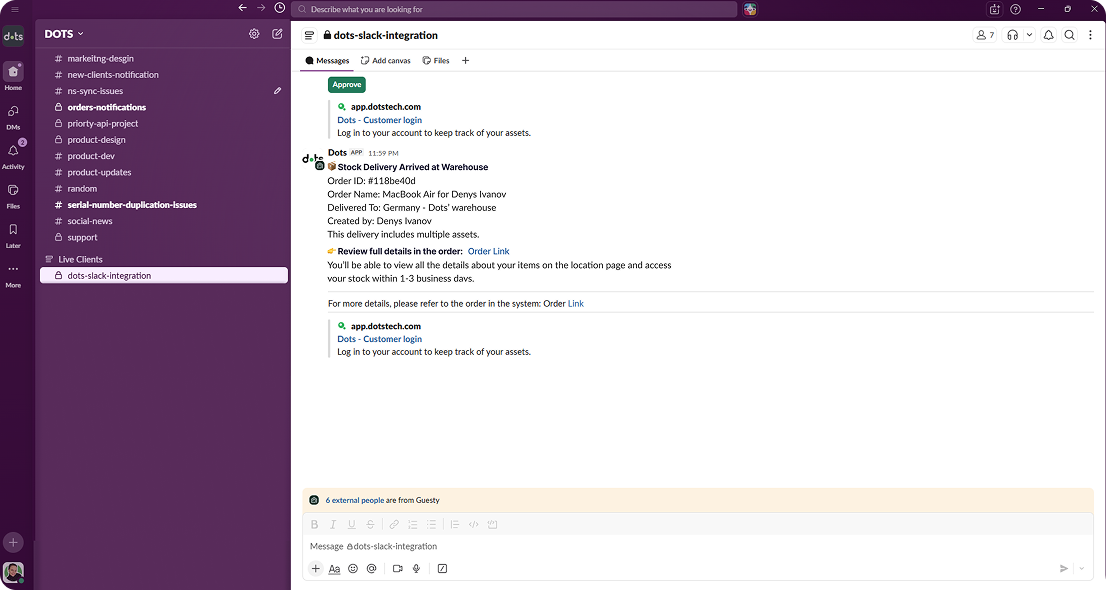Viewport: 1106px width, 590px height.
Task: Hide formatting toolbar with Aa icon
Action: pos(334,569)
